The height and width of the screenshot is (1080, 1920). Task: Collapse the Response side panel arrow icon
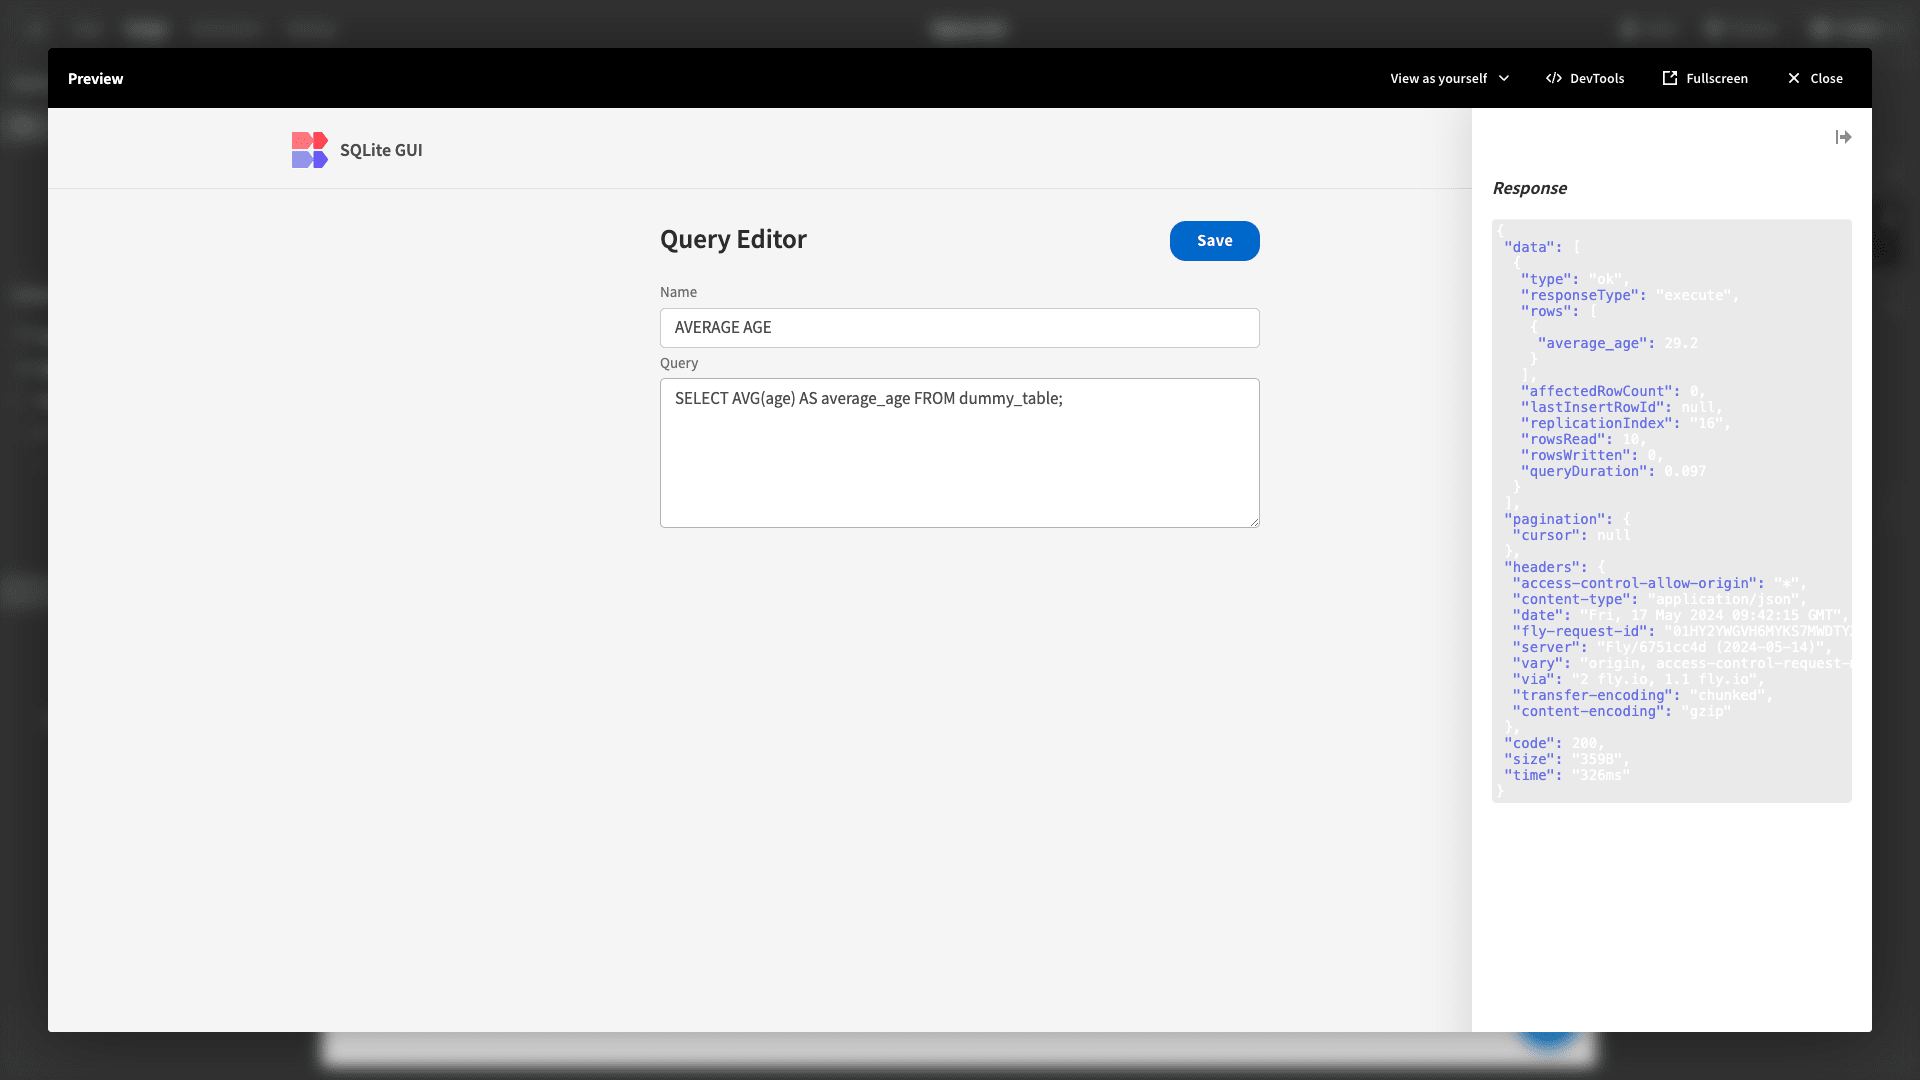point(1843,137)
